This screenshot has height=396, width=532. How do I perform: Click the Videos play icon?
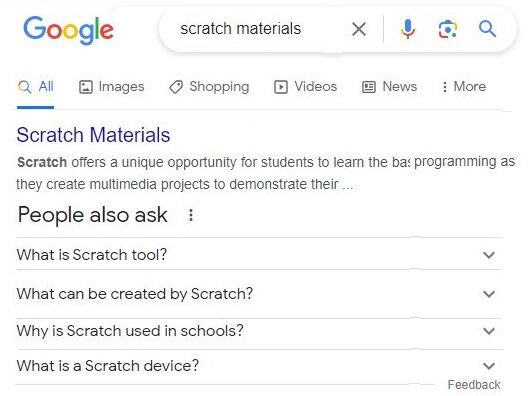click(x=281, y=87)
